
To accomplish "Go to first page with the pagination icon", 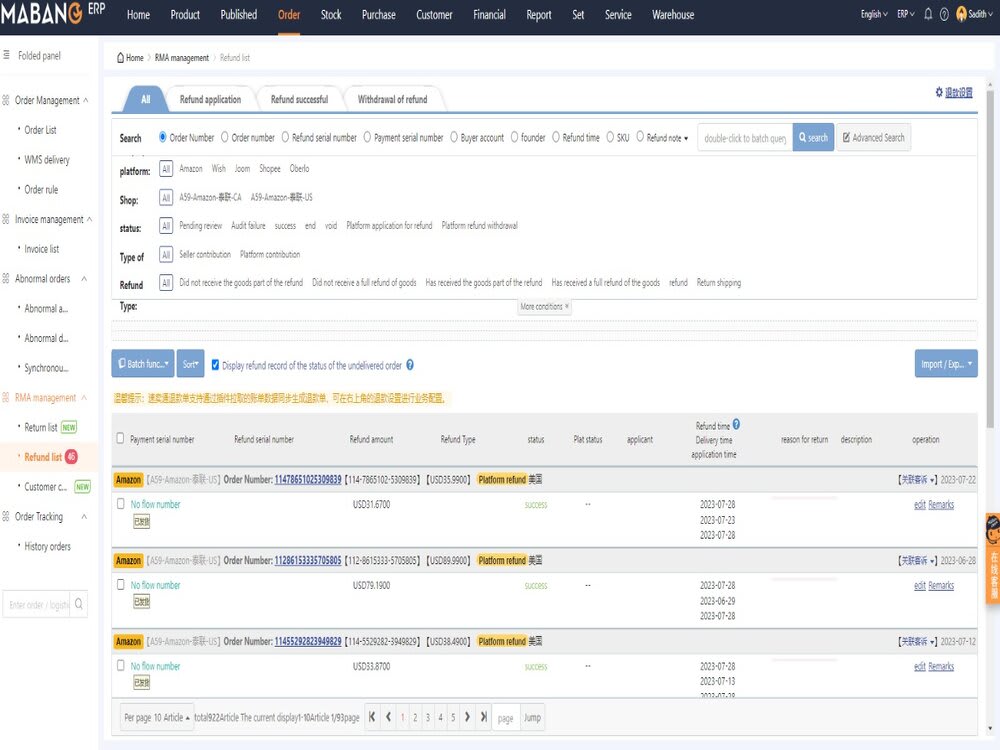I will click(372, 717).
